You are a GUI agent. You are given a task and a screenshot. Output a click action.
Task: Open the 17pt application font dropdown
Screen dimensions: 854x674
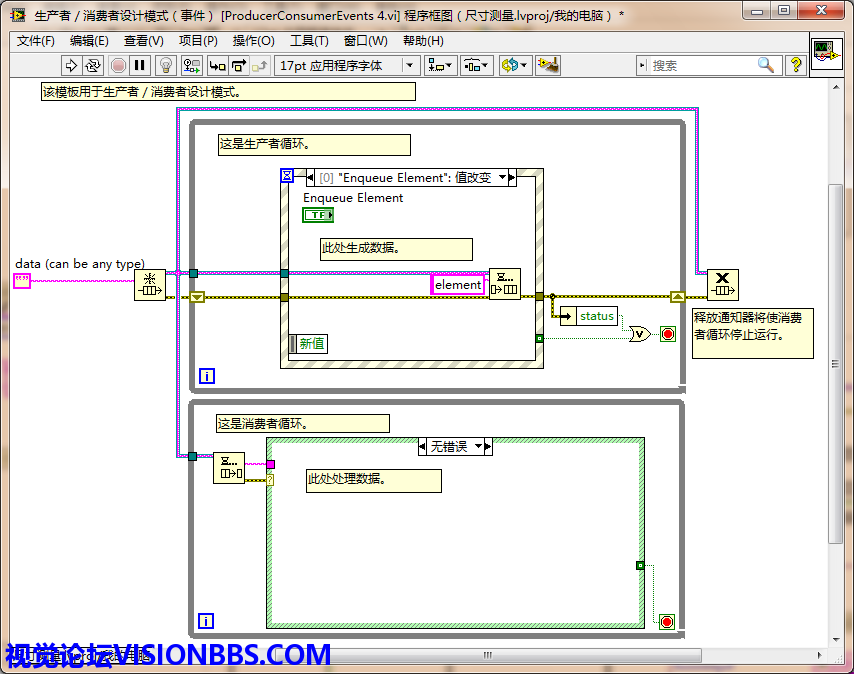(346, 65)
